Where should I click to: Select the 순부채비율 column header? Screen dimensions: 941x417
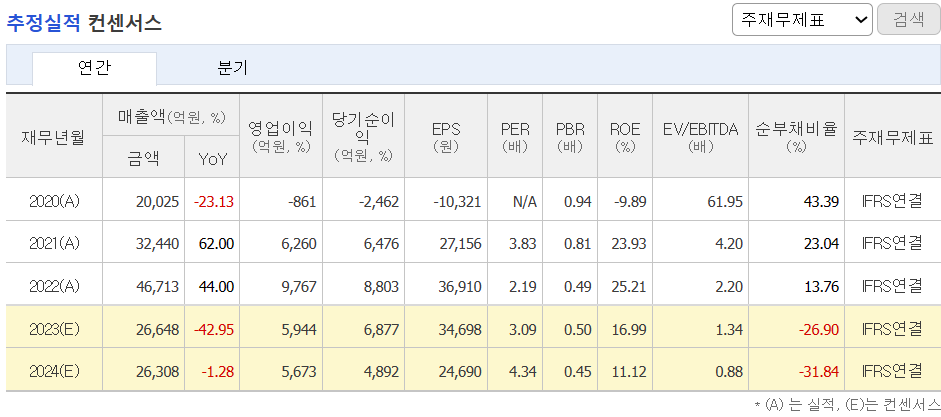pyautogui.click(x=796, y=136)
